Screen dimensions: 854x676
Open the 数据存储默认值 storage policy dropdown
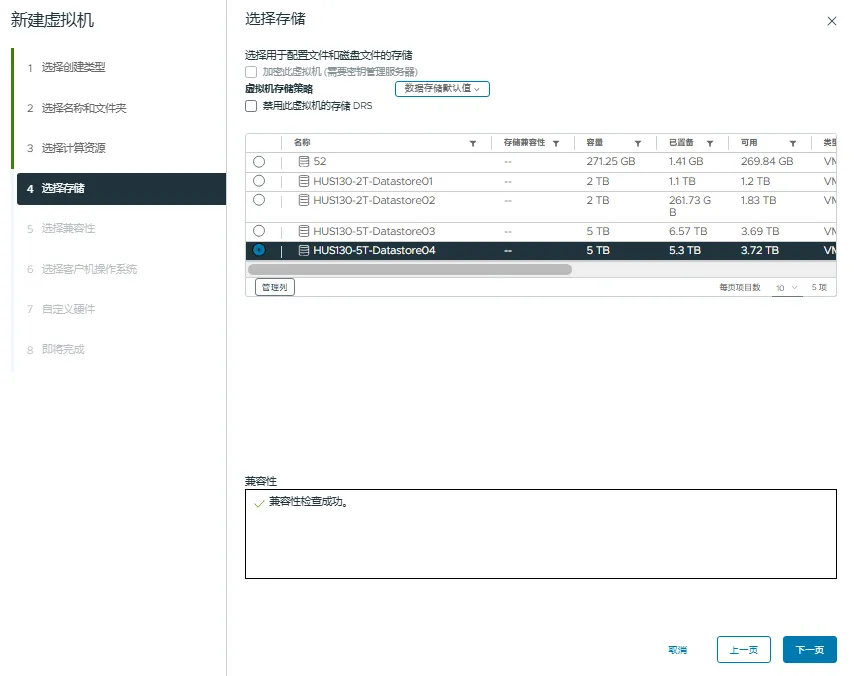click(x=442, y=89)
